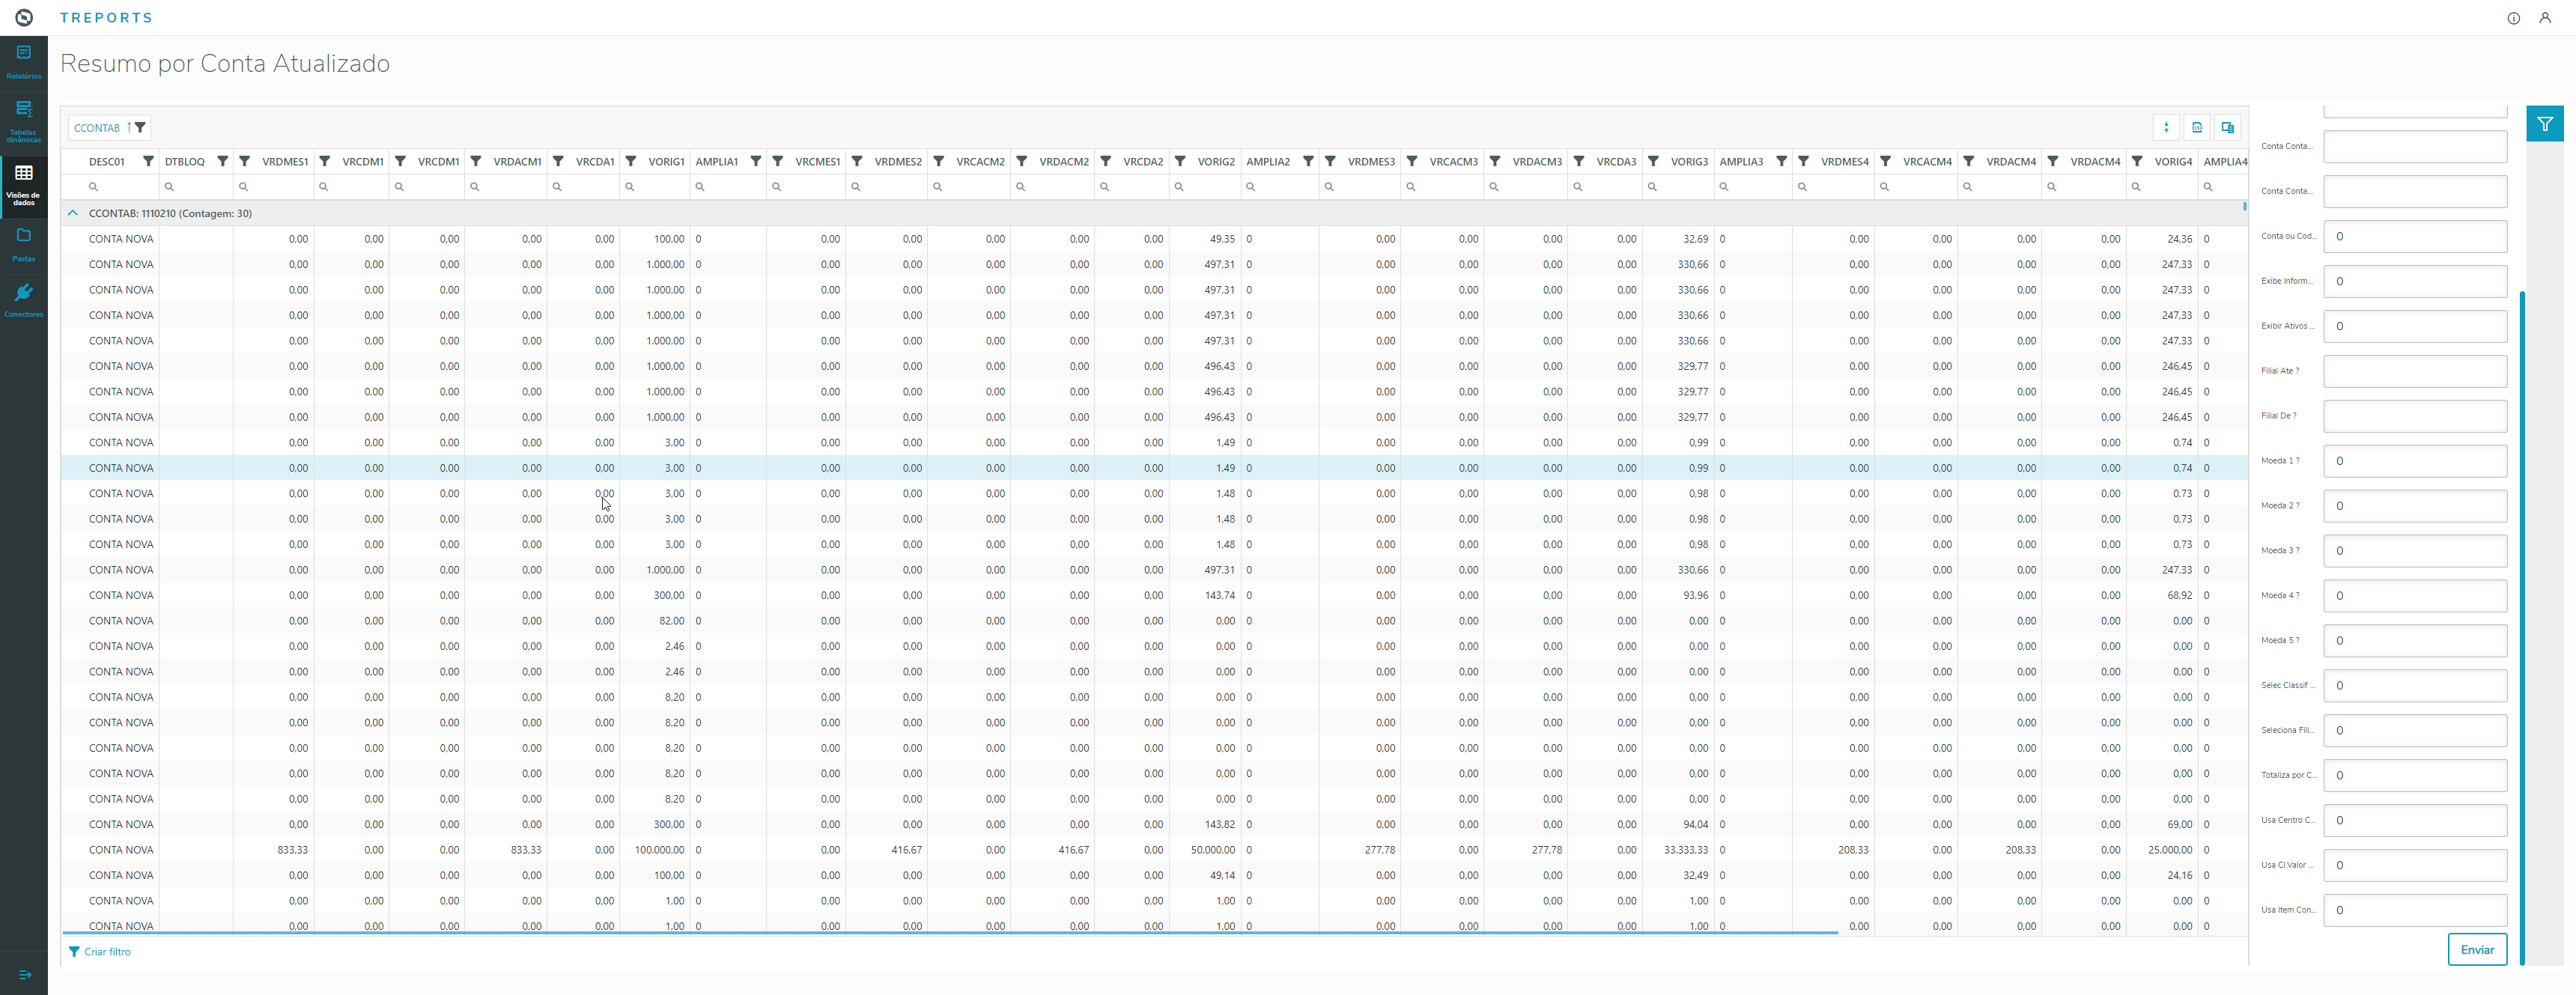
Task: Click the Moeda 1 input field
Action: point(2414,461)
